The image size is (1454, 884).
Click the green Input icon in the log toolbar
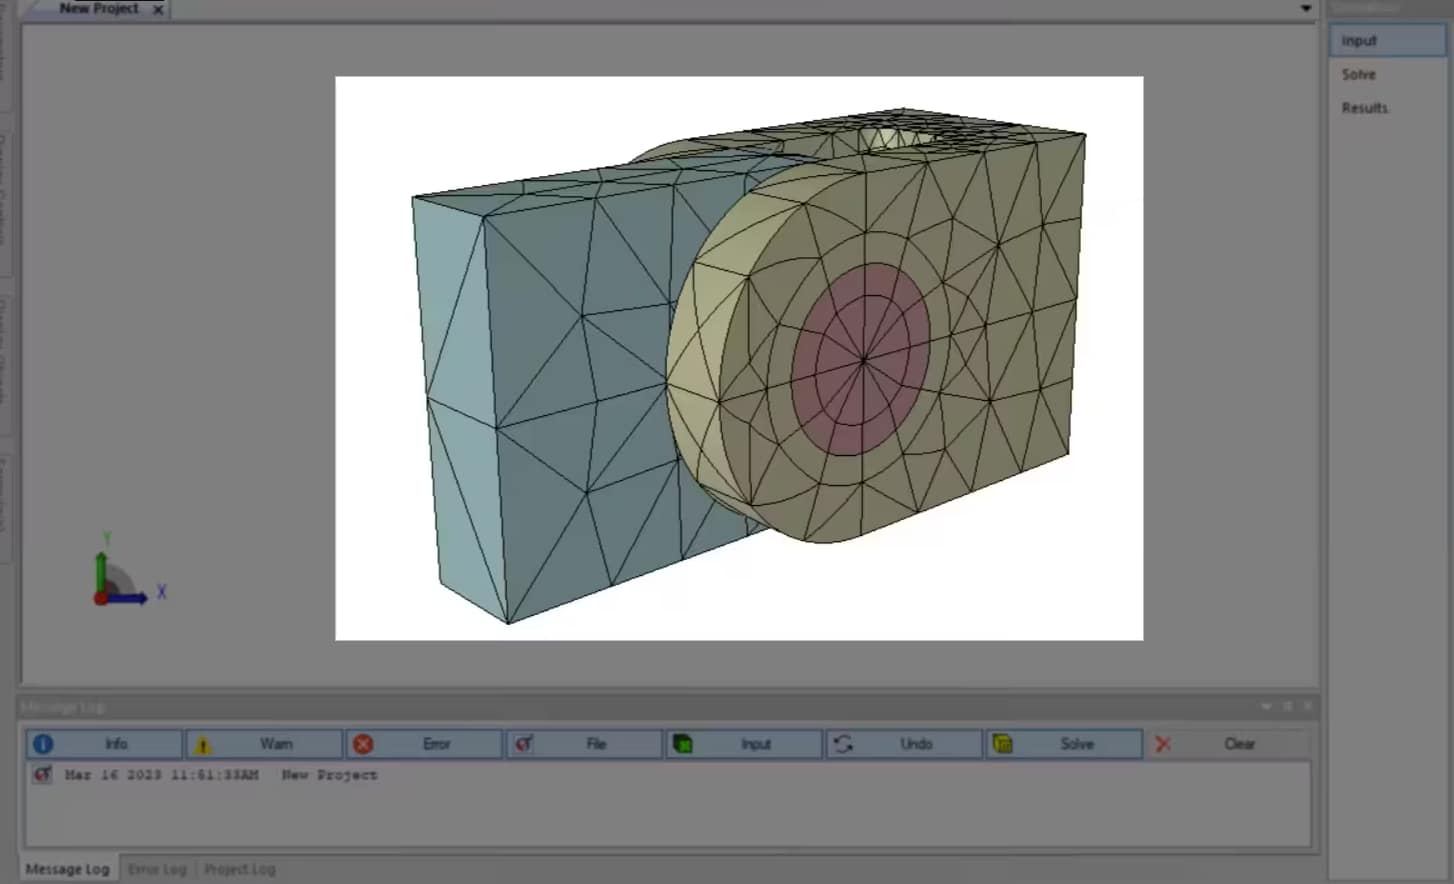click(x=683, y=744)
